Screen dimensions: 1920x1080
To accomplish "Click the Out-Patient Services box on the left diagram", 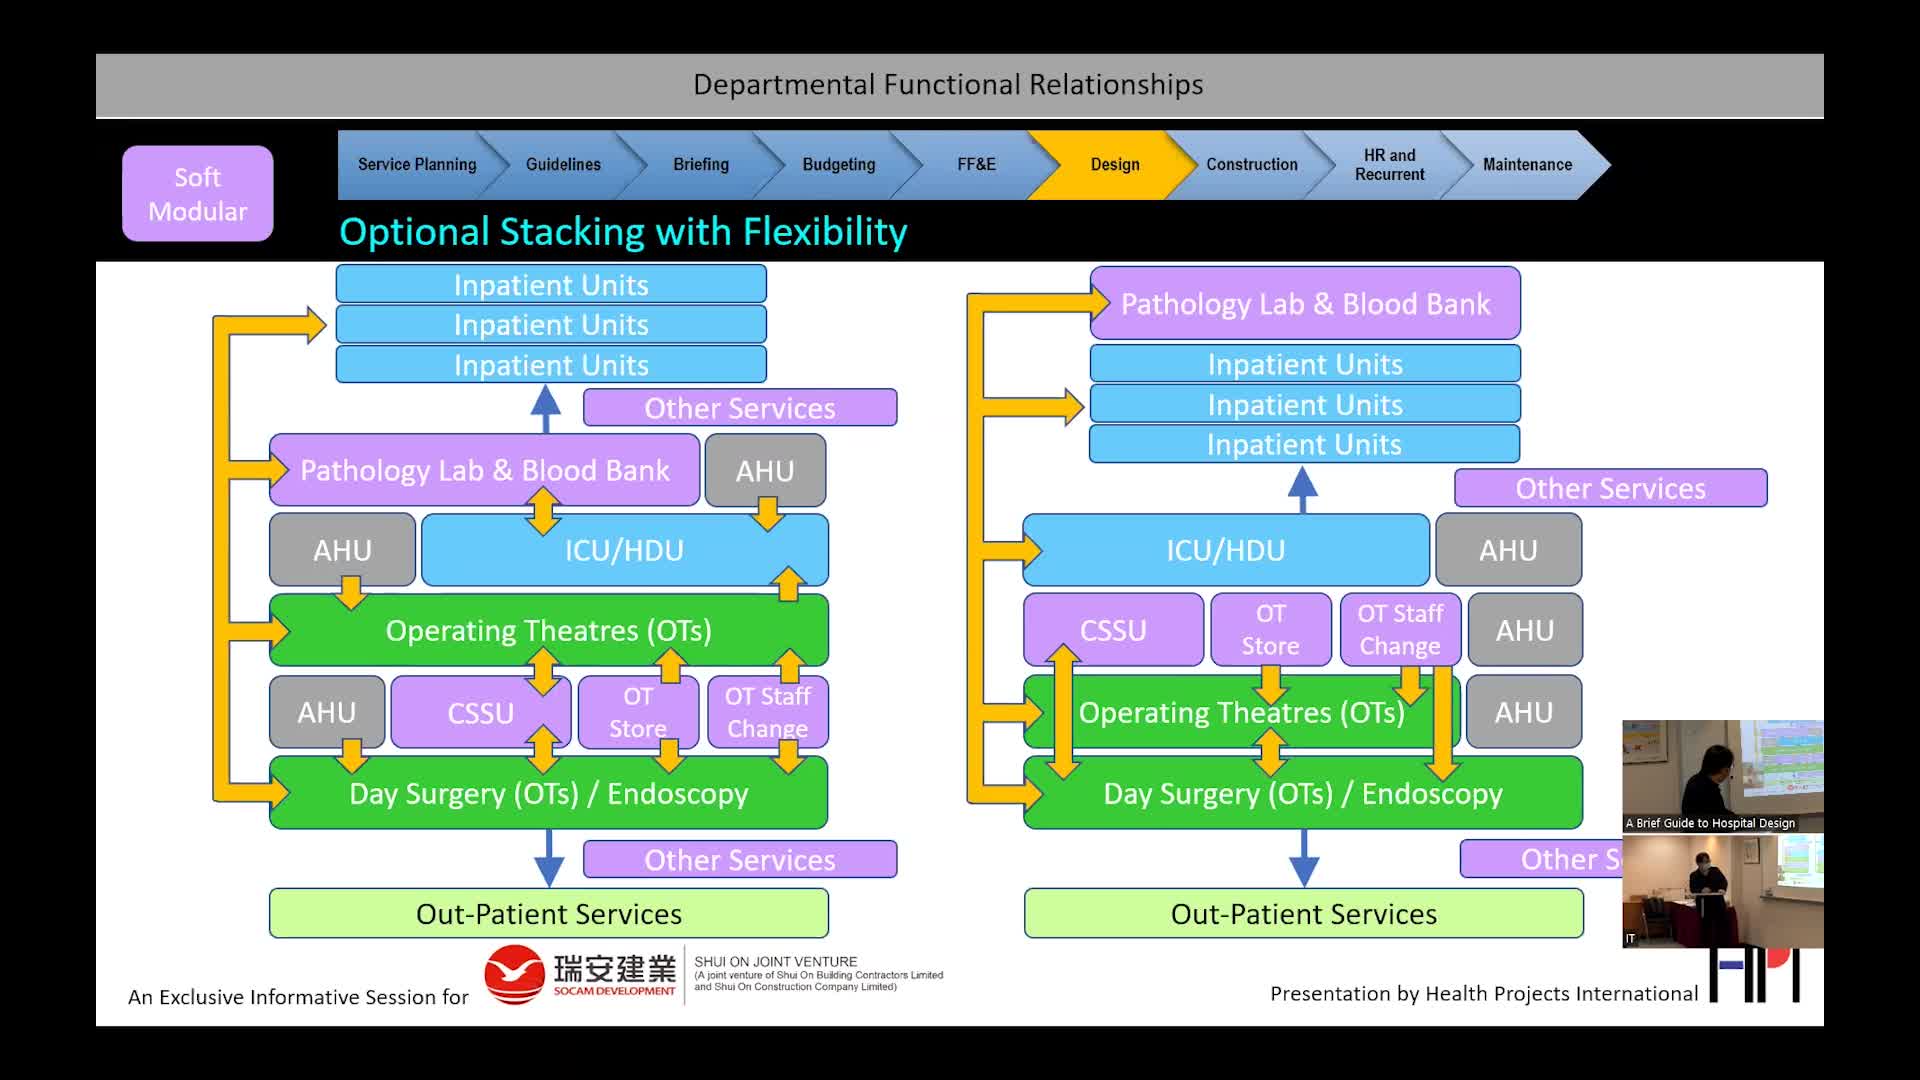I will coord(548,913).
